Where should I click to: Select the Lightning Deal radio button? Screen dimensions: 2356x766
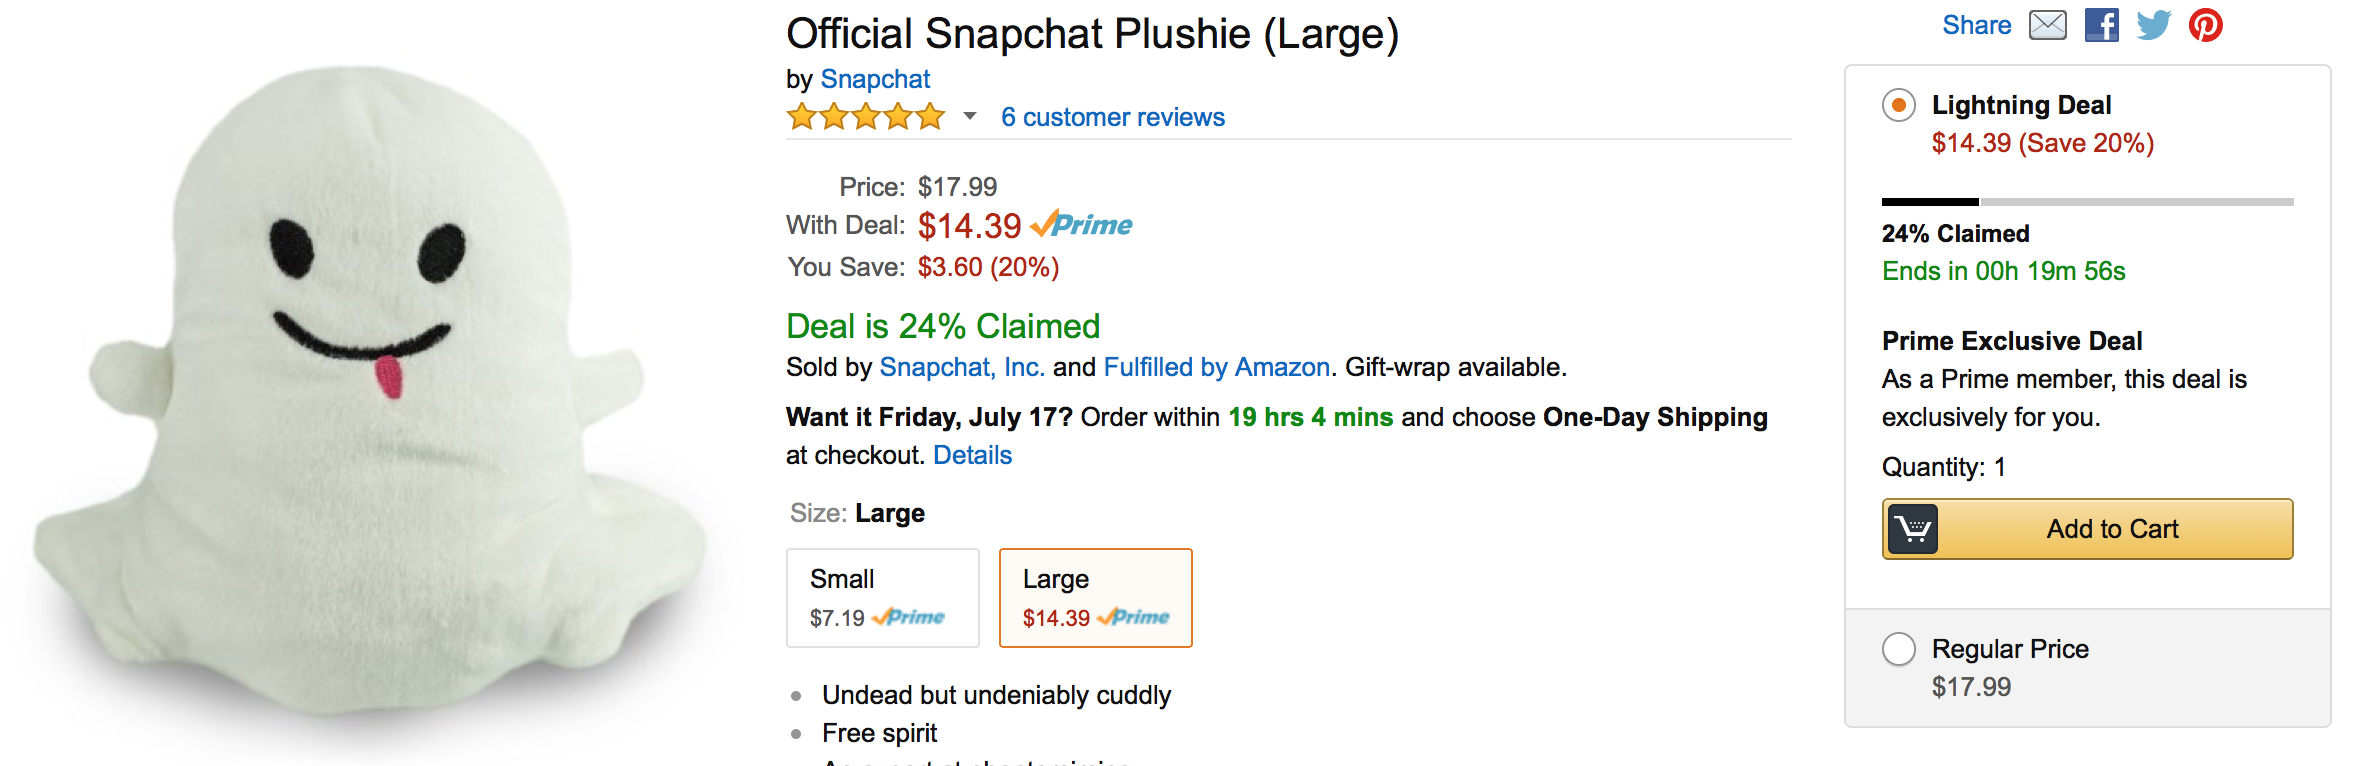pyautogui.click(x=1898, y=105)
